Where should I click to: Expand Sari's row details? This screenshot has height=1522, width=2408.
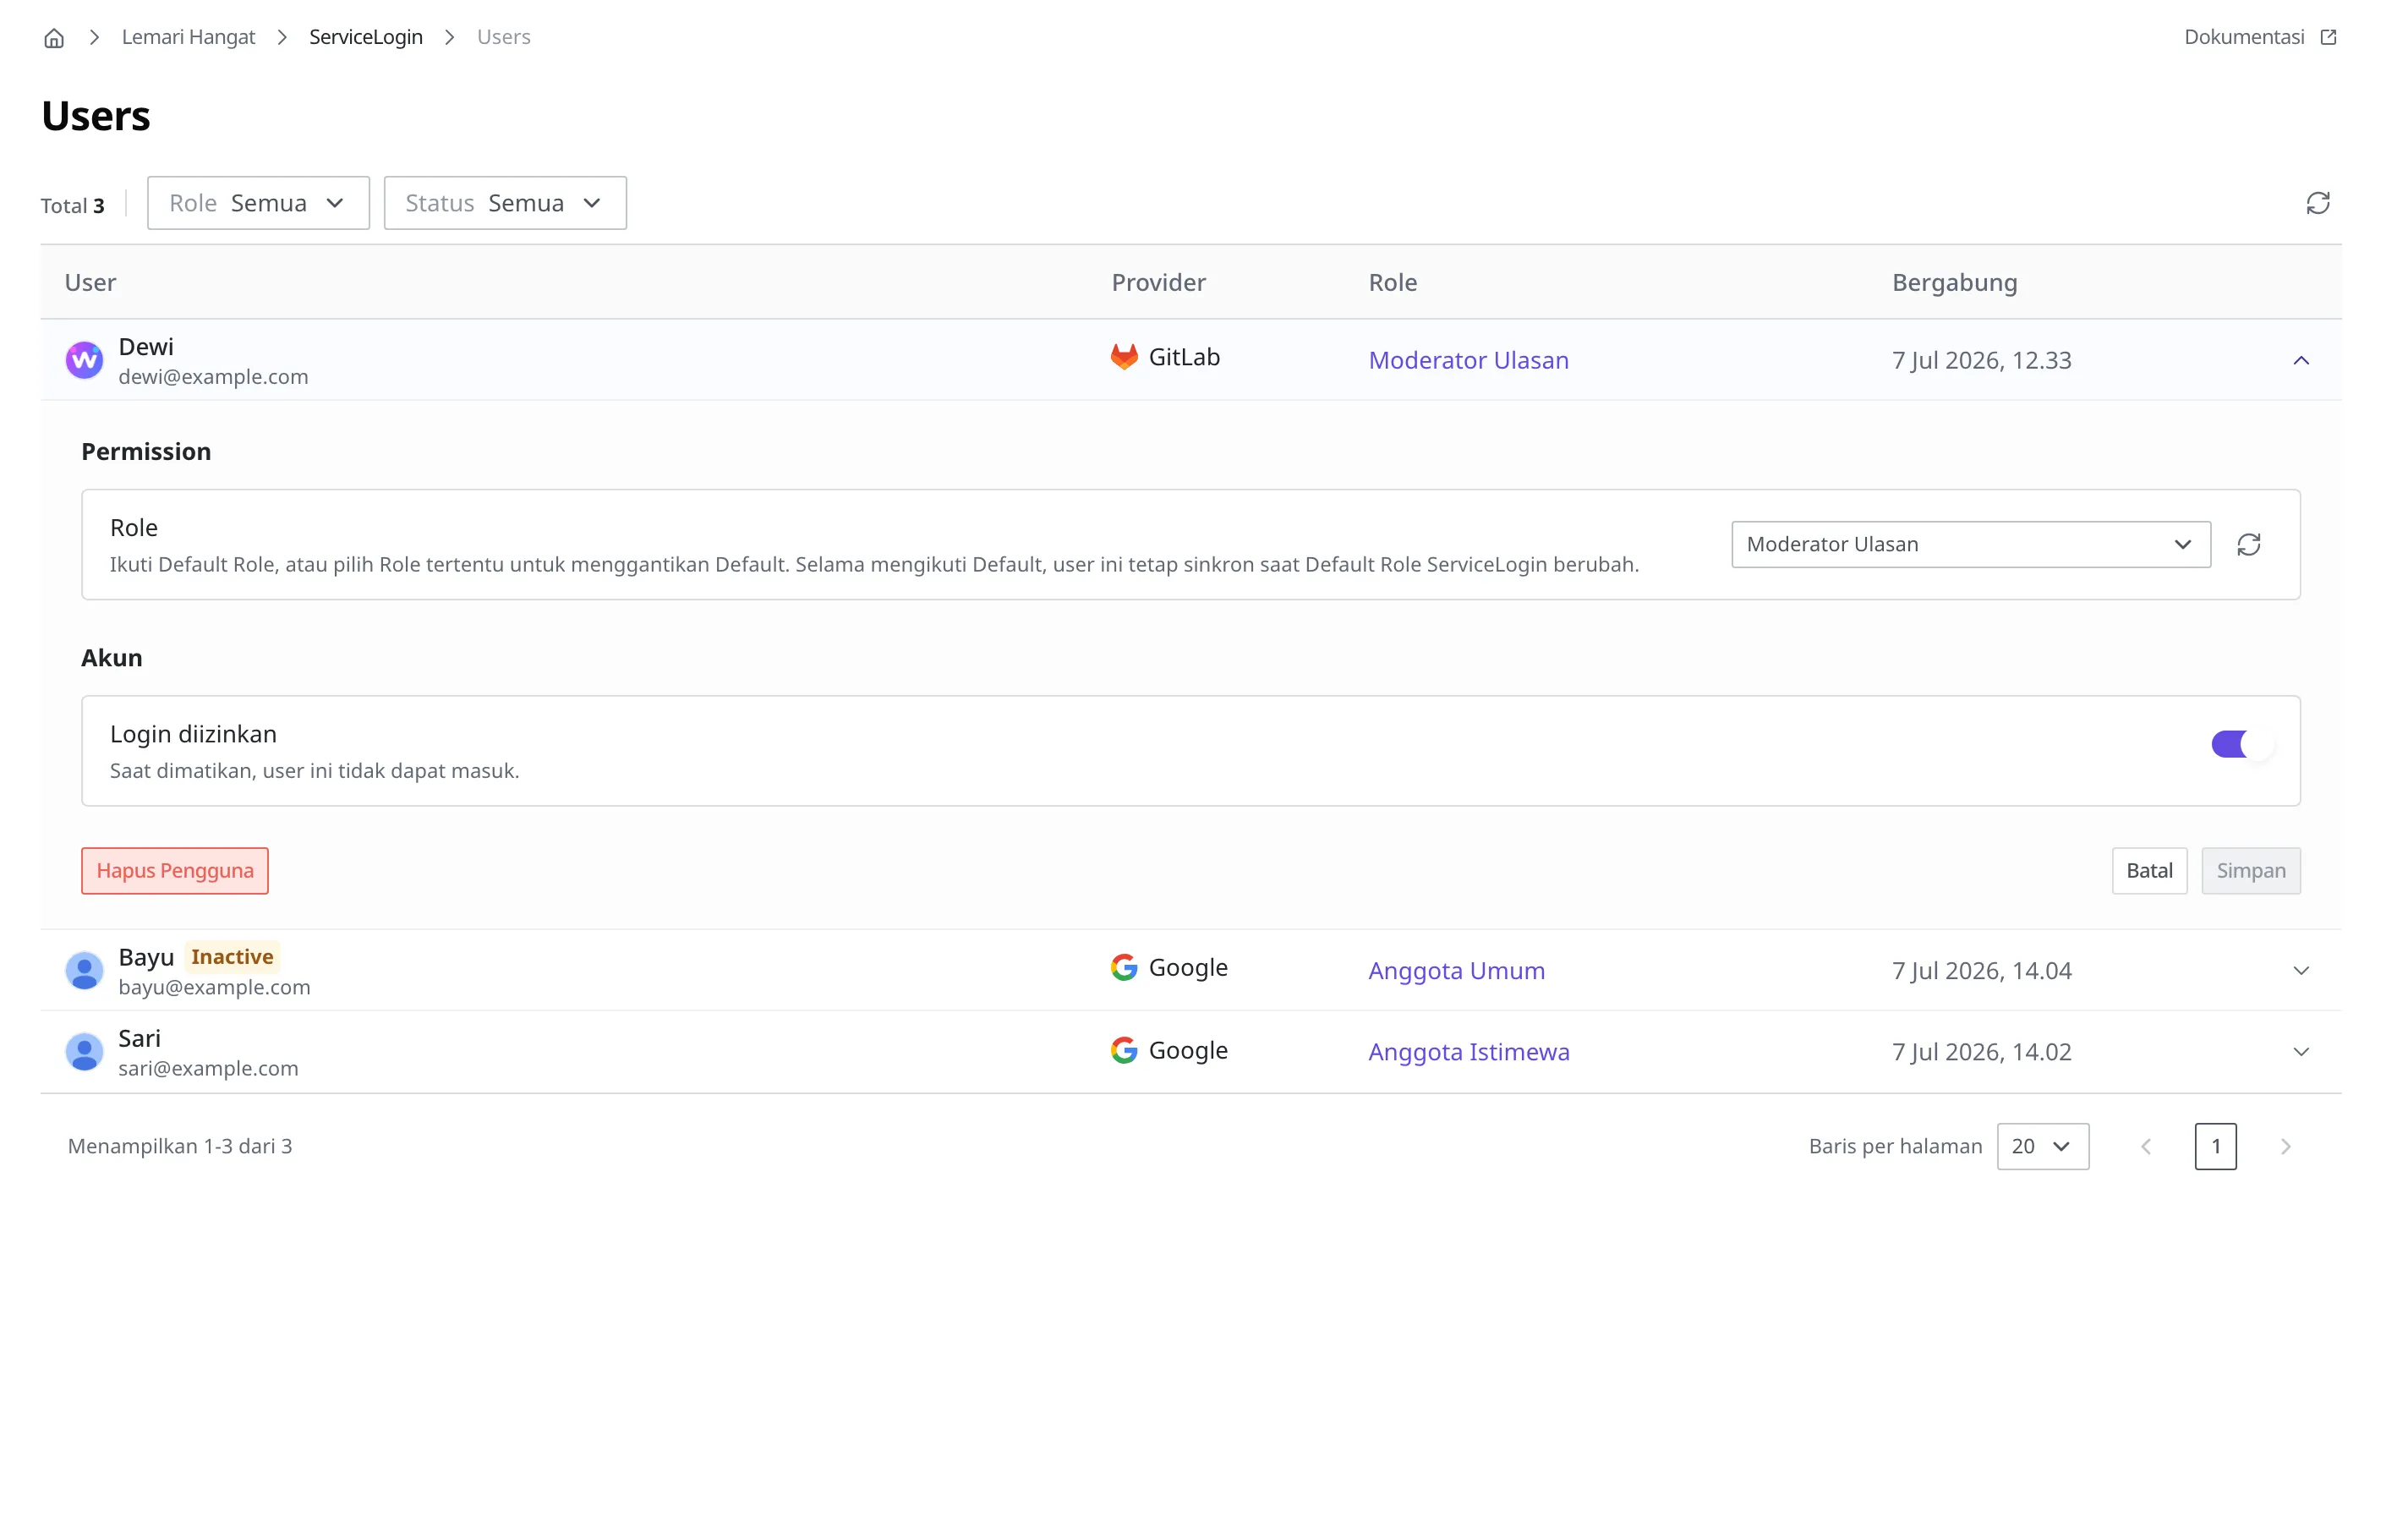[x=2301, y=1051]
